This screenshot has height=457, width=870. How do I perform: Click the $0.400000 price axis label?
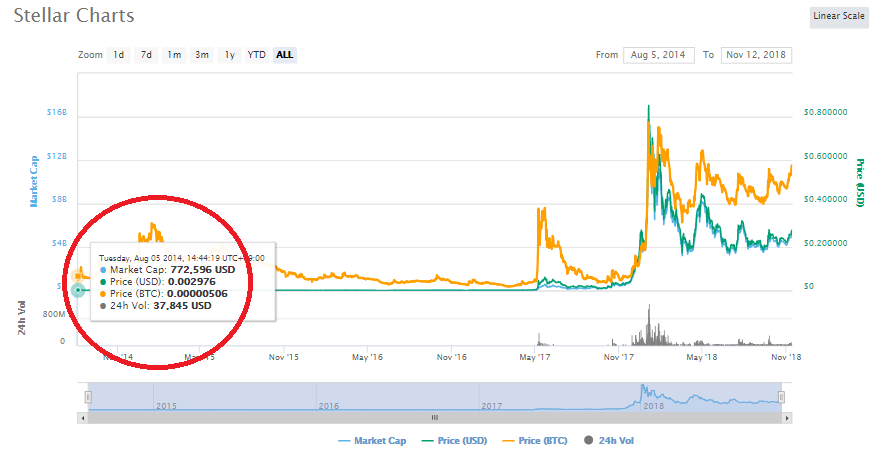pos(826,199)
